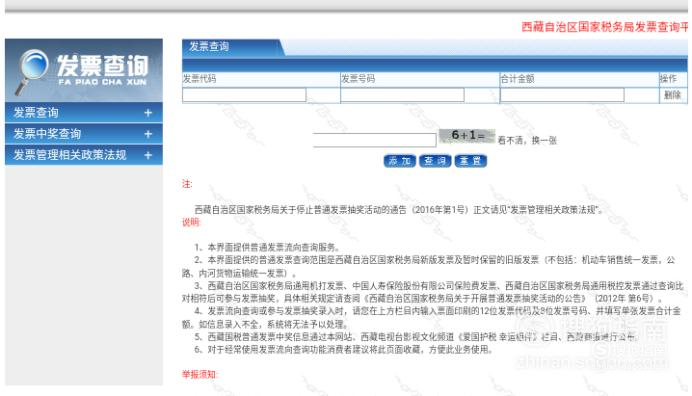
Task: Click the 发票代码 column header
Action: [199, 79]
